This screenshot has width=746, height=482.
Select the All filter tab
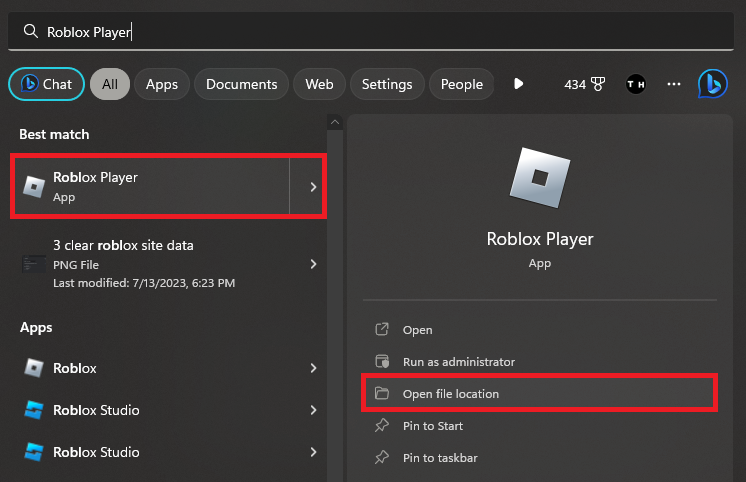(110, 84)
